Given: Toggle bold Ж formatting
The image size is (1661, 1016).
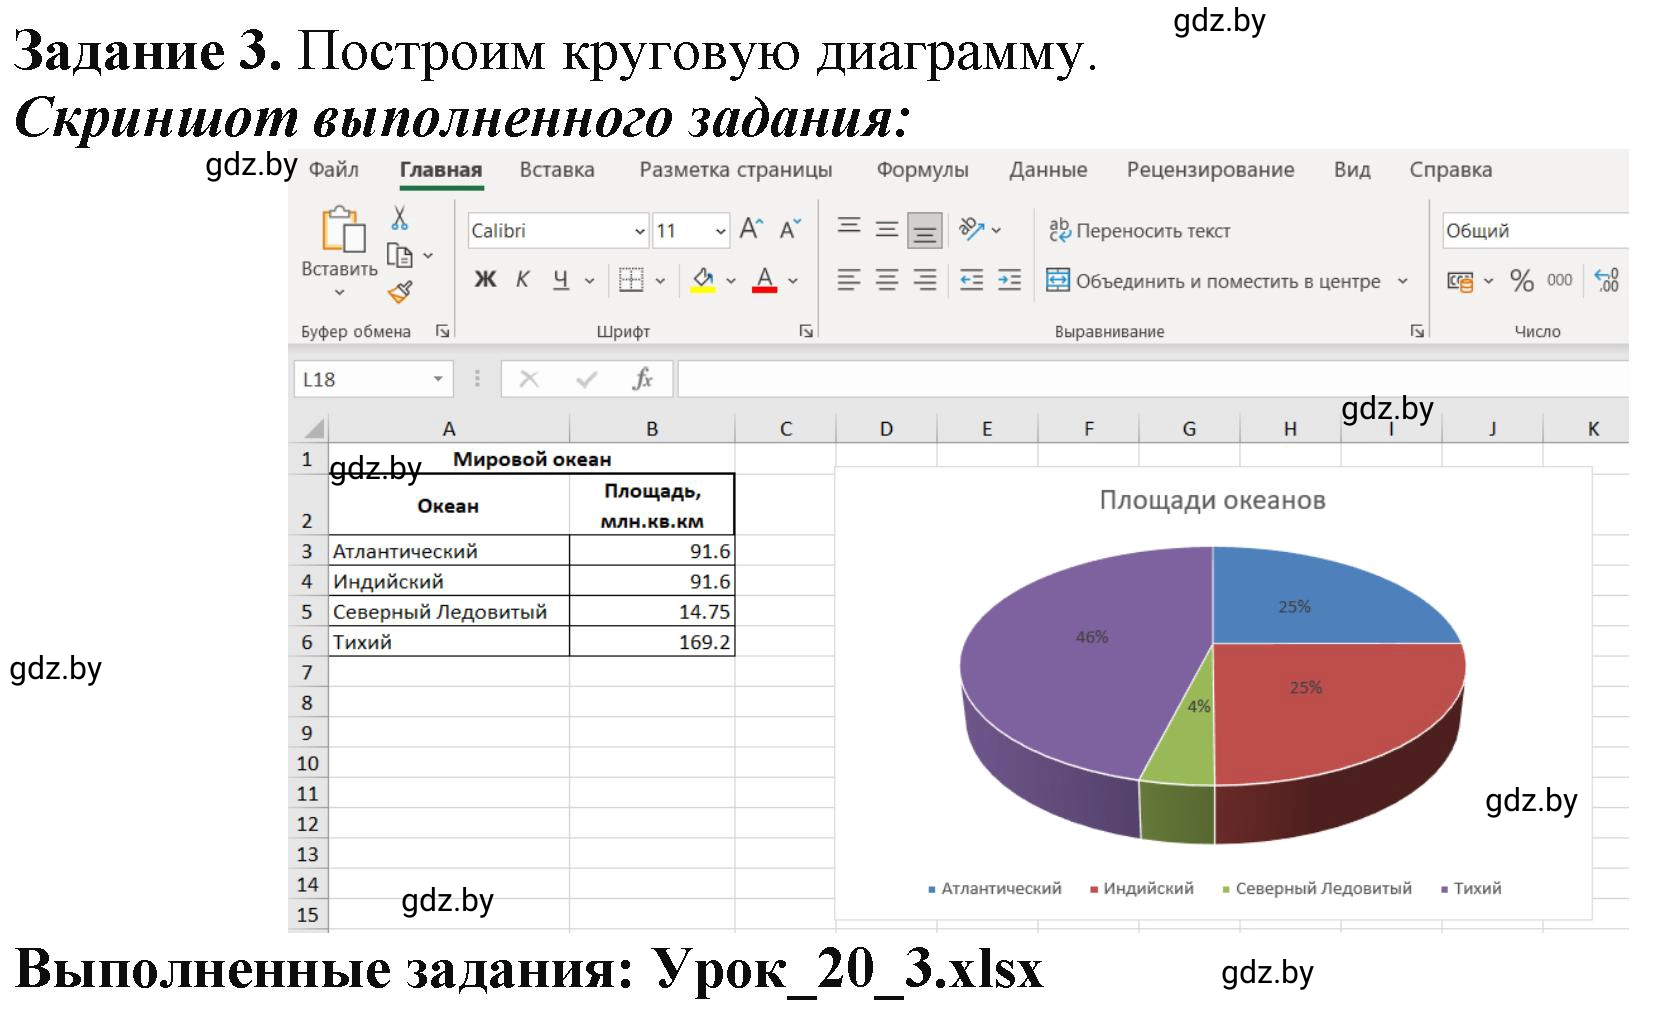Looking at the screenshot, I should pos(485,280).
